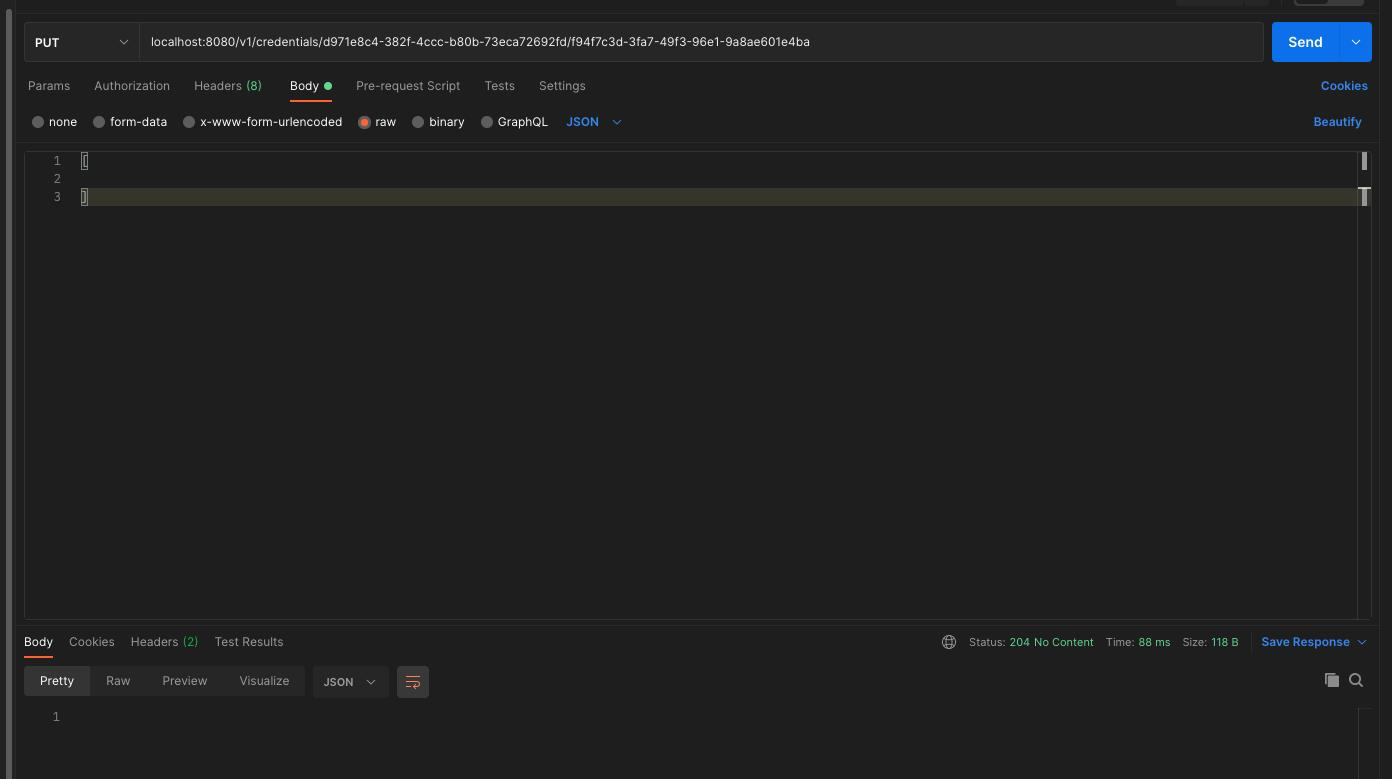Viewport: 1392px width, 779px height.
Task: Expand the Send button options arrow
Action: pos(1356,42)
